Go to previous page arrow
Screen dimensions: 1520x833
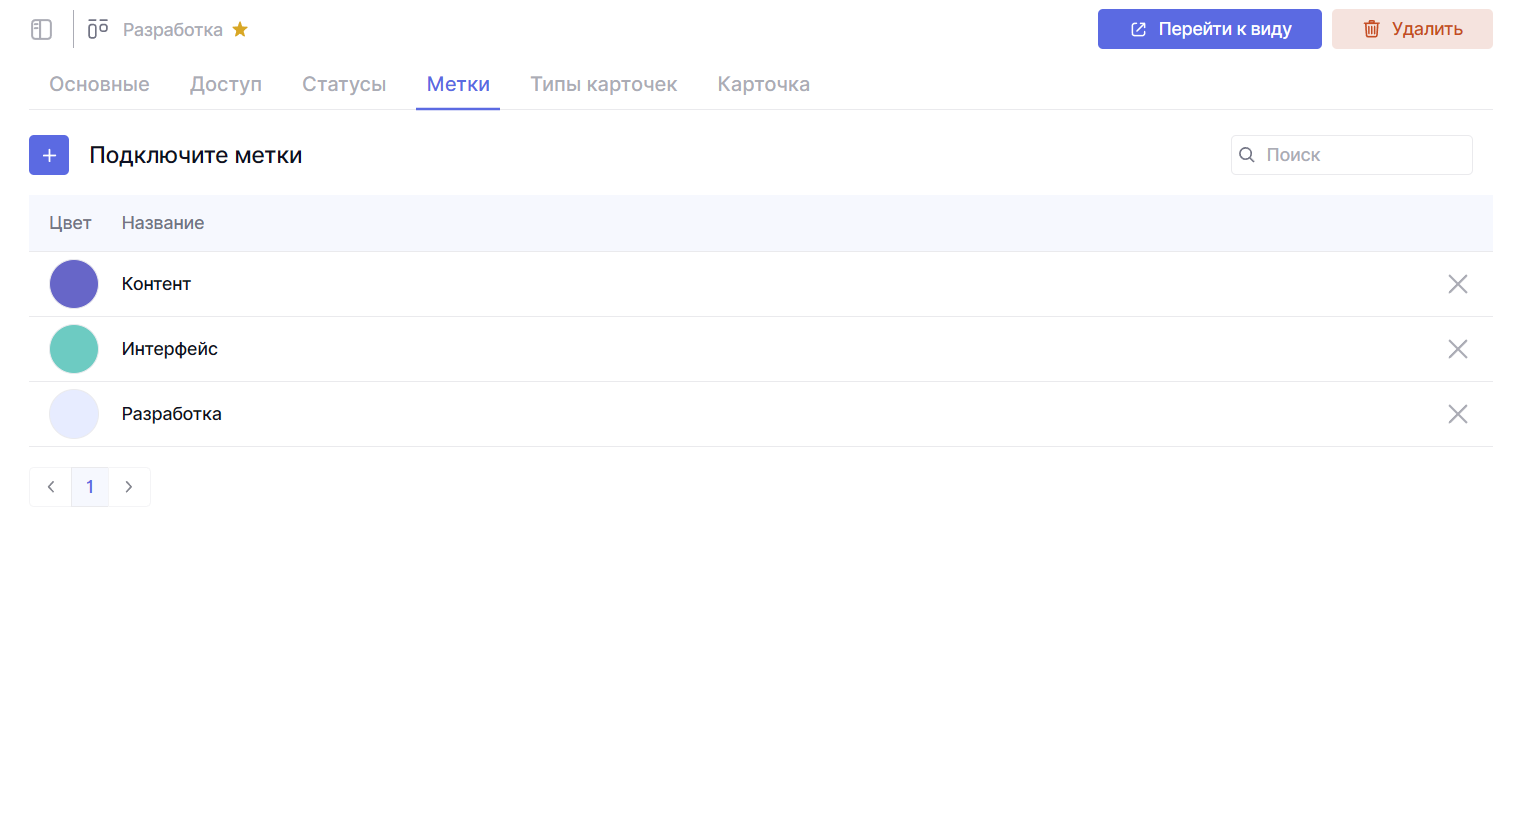coord(51,487)
